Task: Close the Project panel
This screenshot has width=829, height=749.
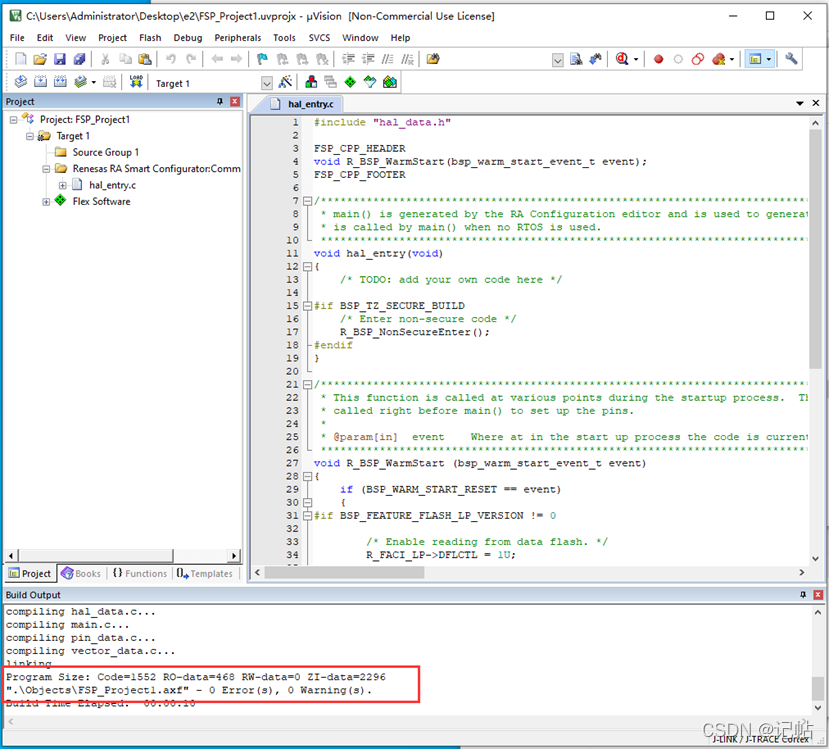Action: (235, 101)
